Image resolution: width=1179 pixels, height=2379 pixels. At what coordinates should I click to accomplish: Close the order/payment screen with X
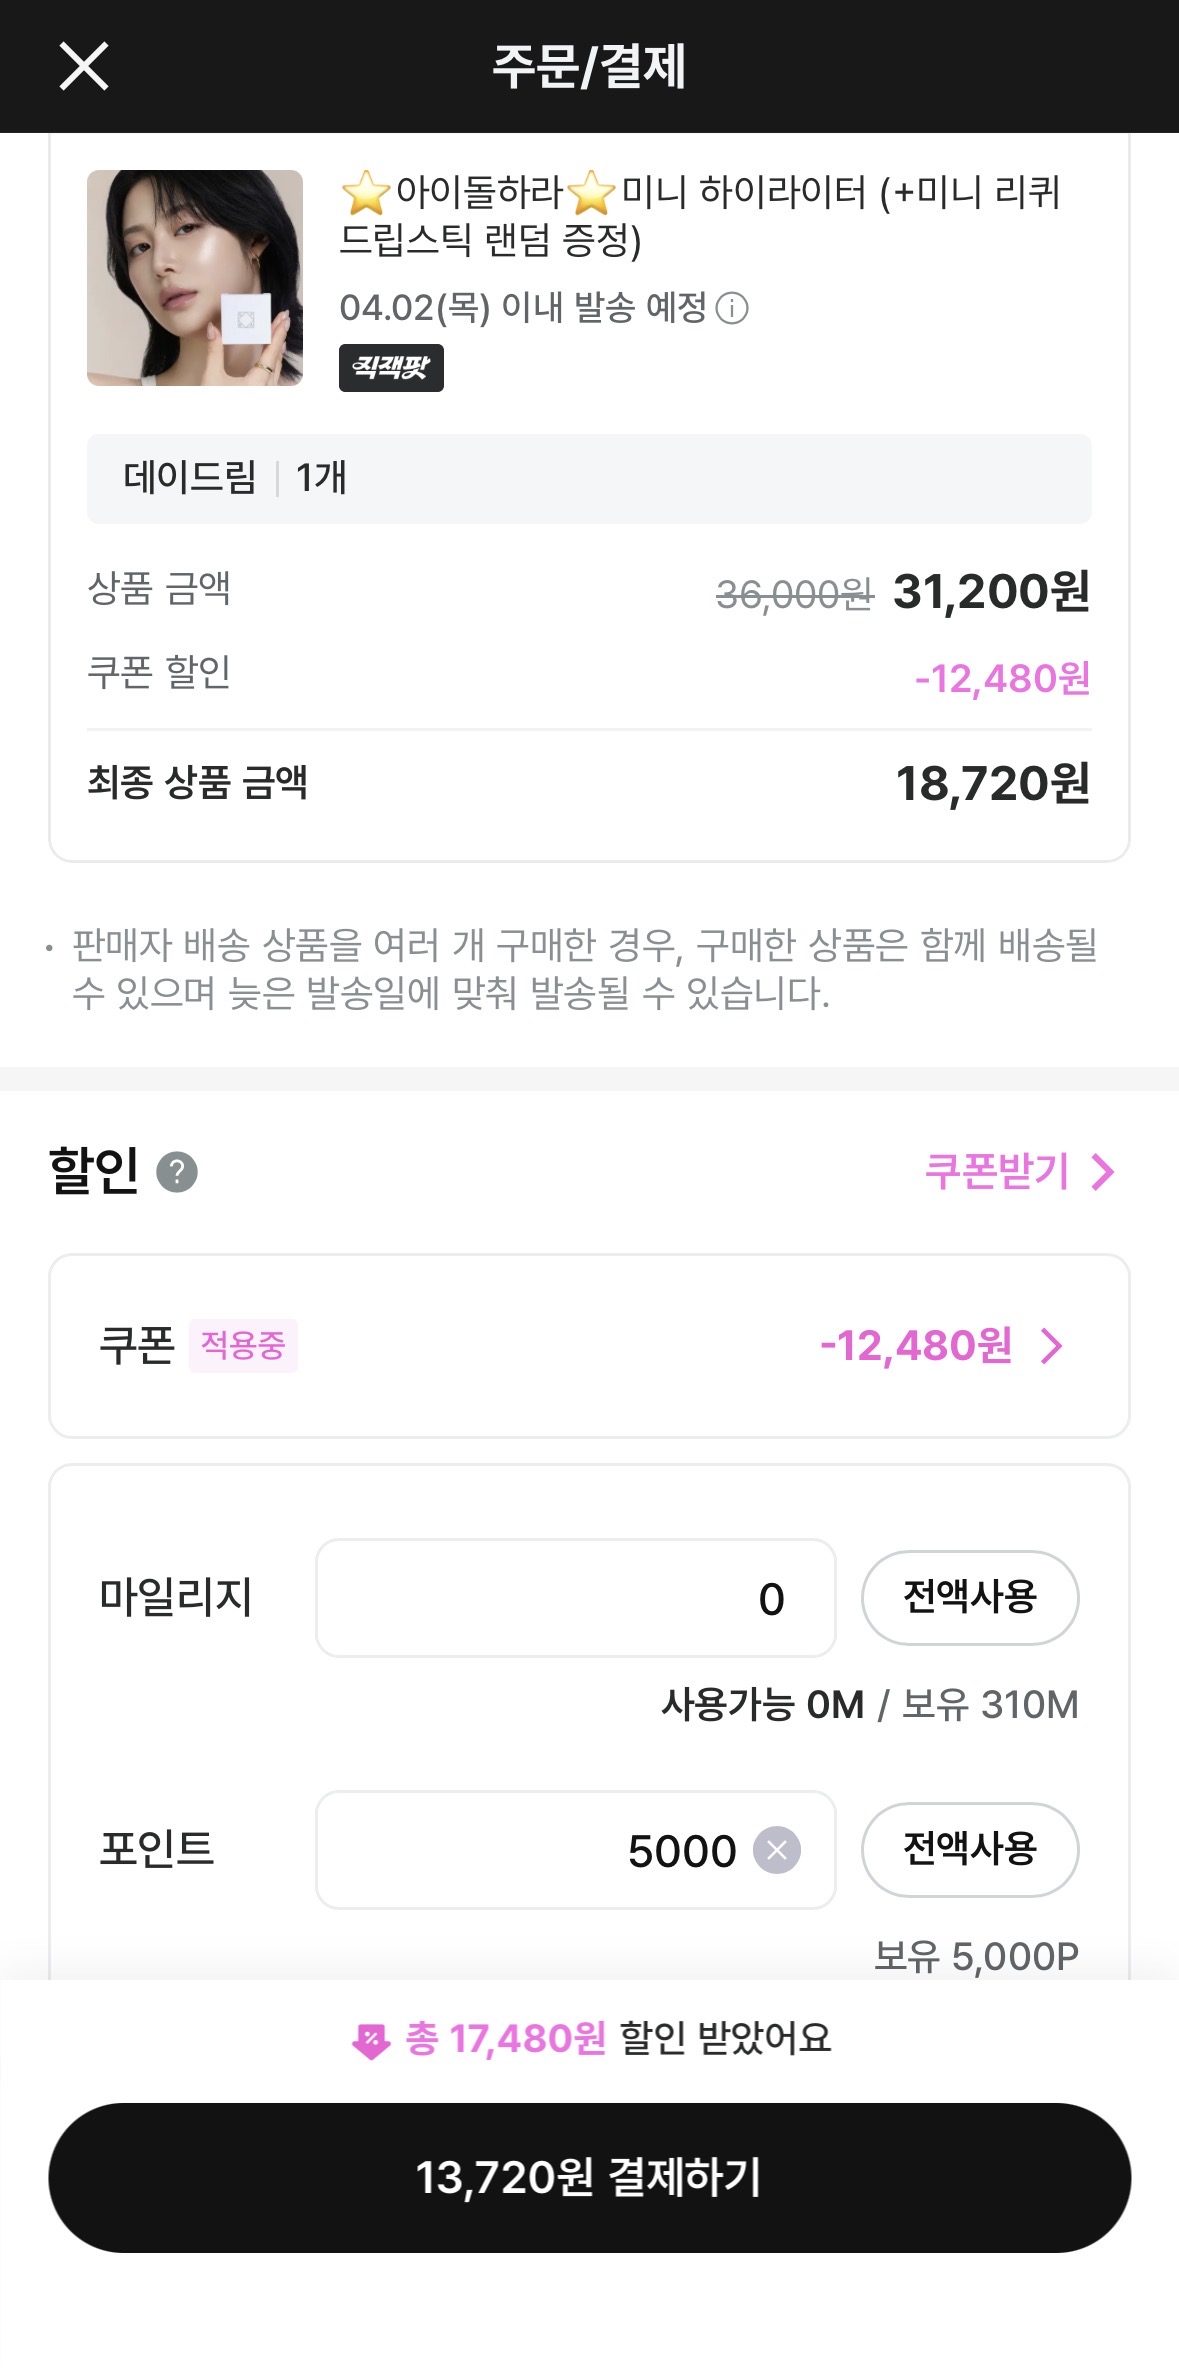(x=84, y=67)
